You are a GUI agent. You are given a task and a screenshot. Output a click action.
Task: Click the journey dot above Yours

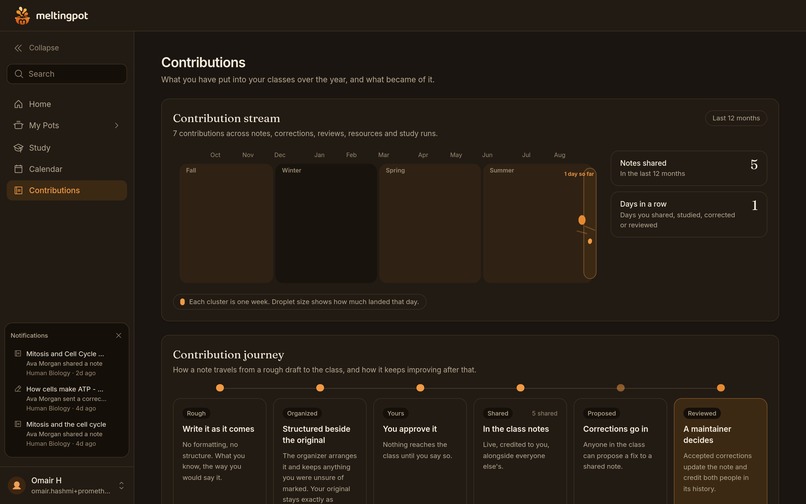coord(420,388)
